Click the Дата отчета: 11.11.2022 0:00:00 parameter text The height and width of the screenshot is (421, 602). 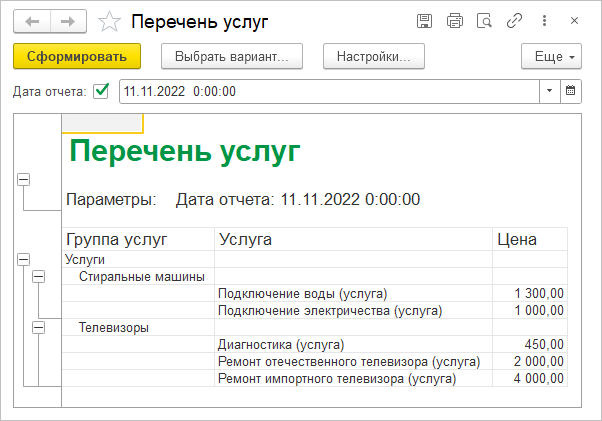tap(298, 200)
